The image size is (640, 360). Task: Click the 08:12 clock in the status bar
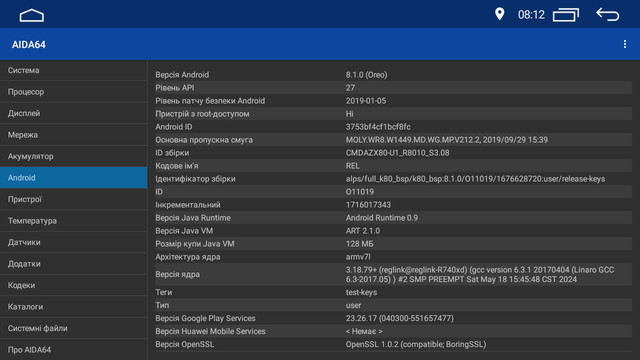click(x=531, y=15)
